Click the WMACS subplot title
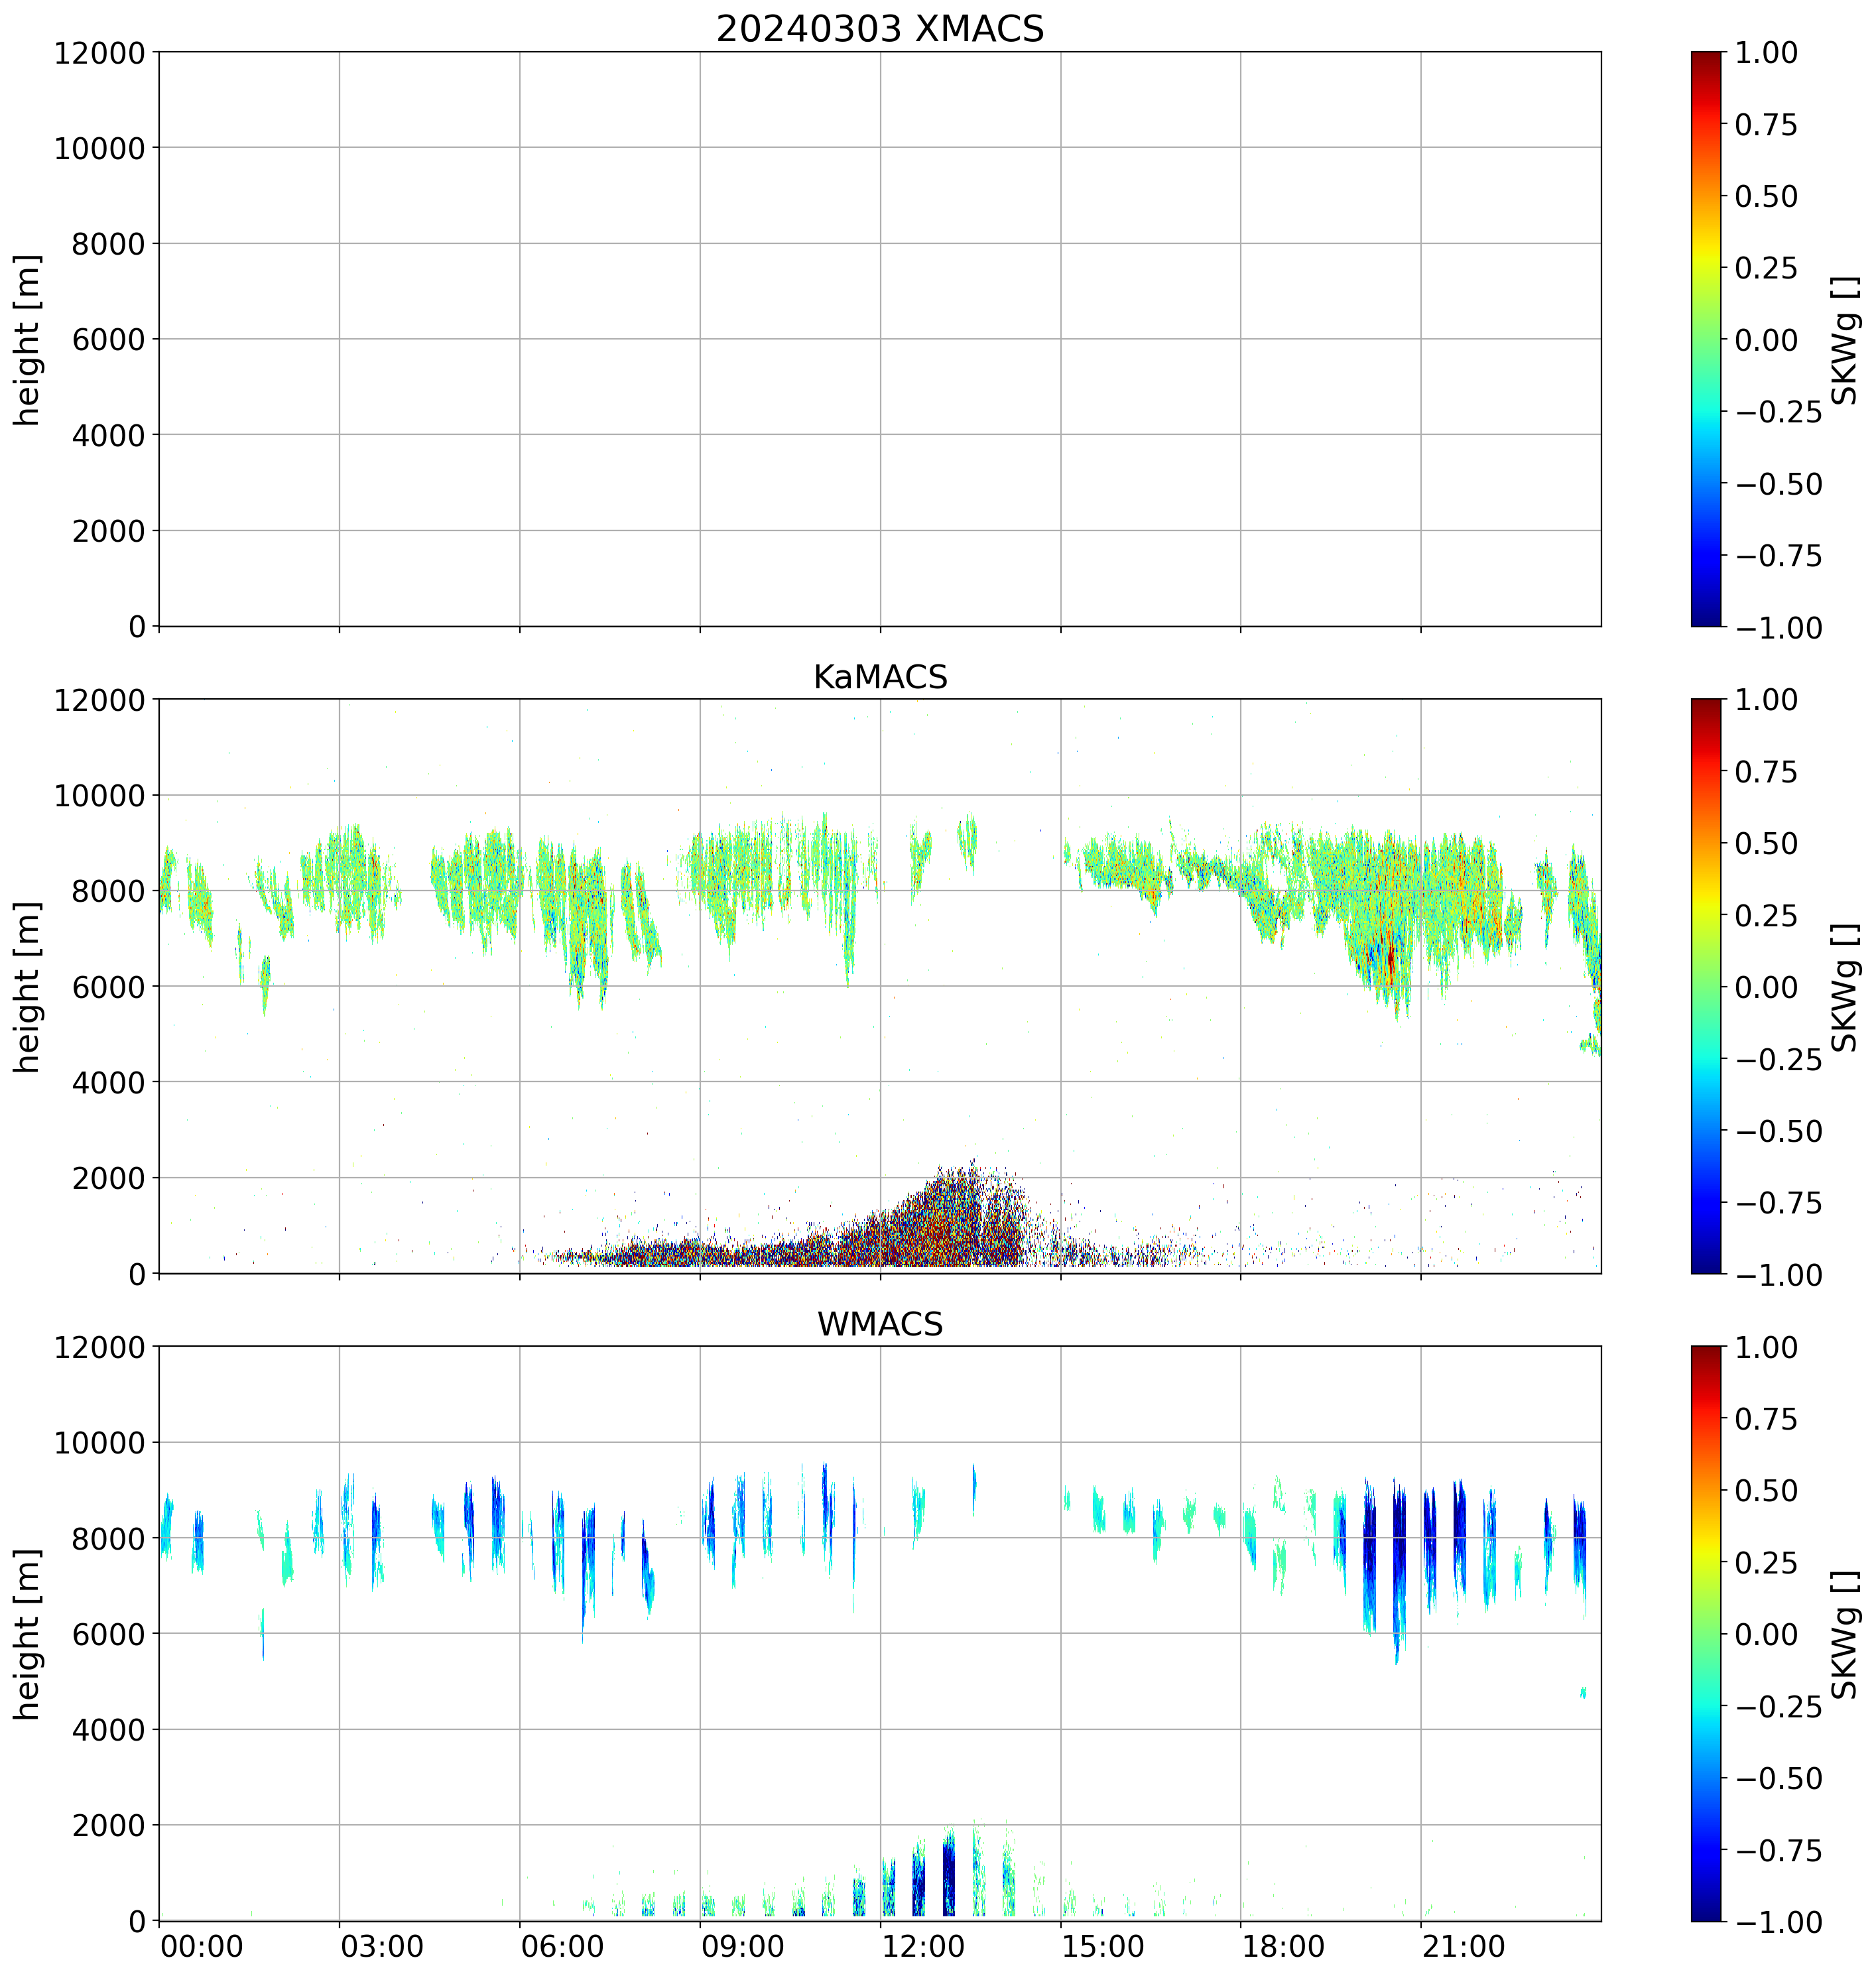Image resolution: width=1876 pixels, height=1976 pixels. [879, 1324]
